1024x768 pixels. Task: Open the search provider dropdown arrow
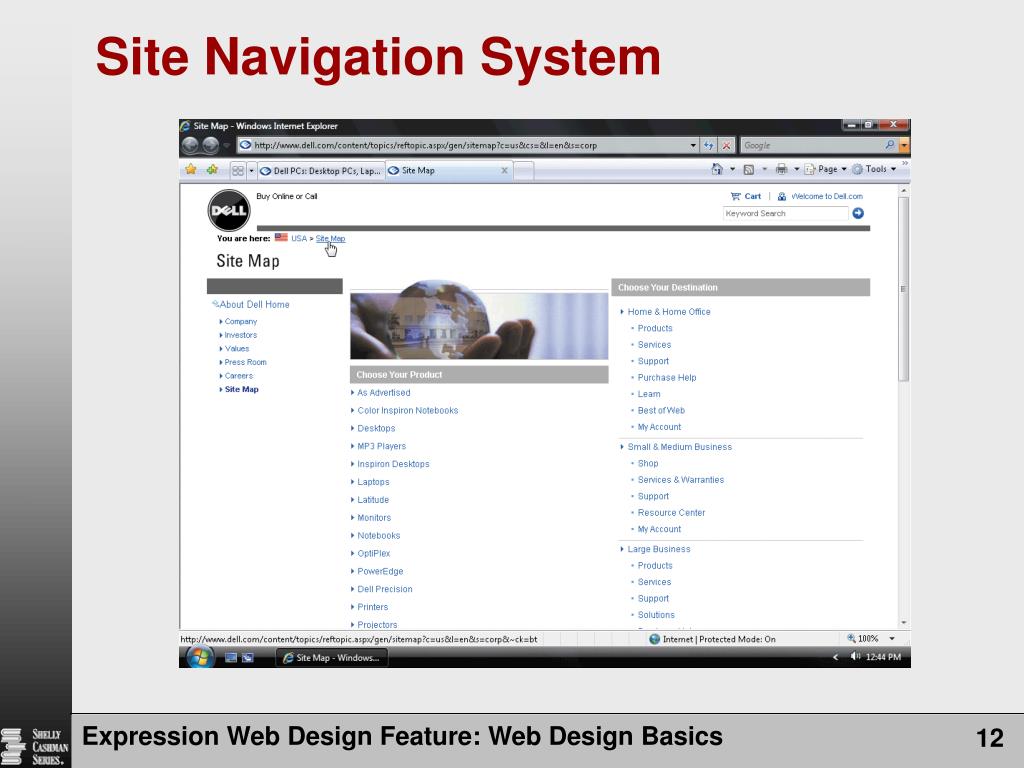pos(904,145)
